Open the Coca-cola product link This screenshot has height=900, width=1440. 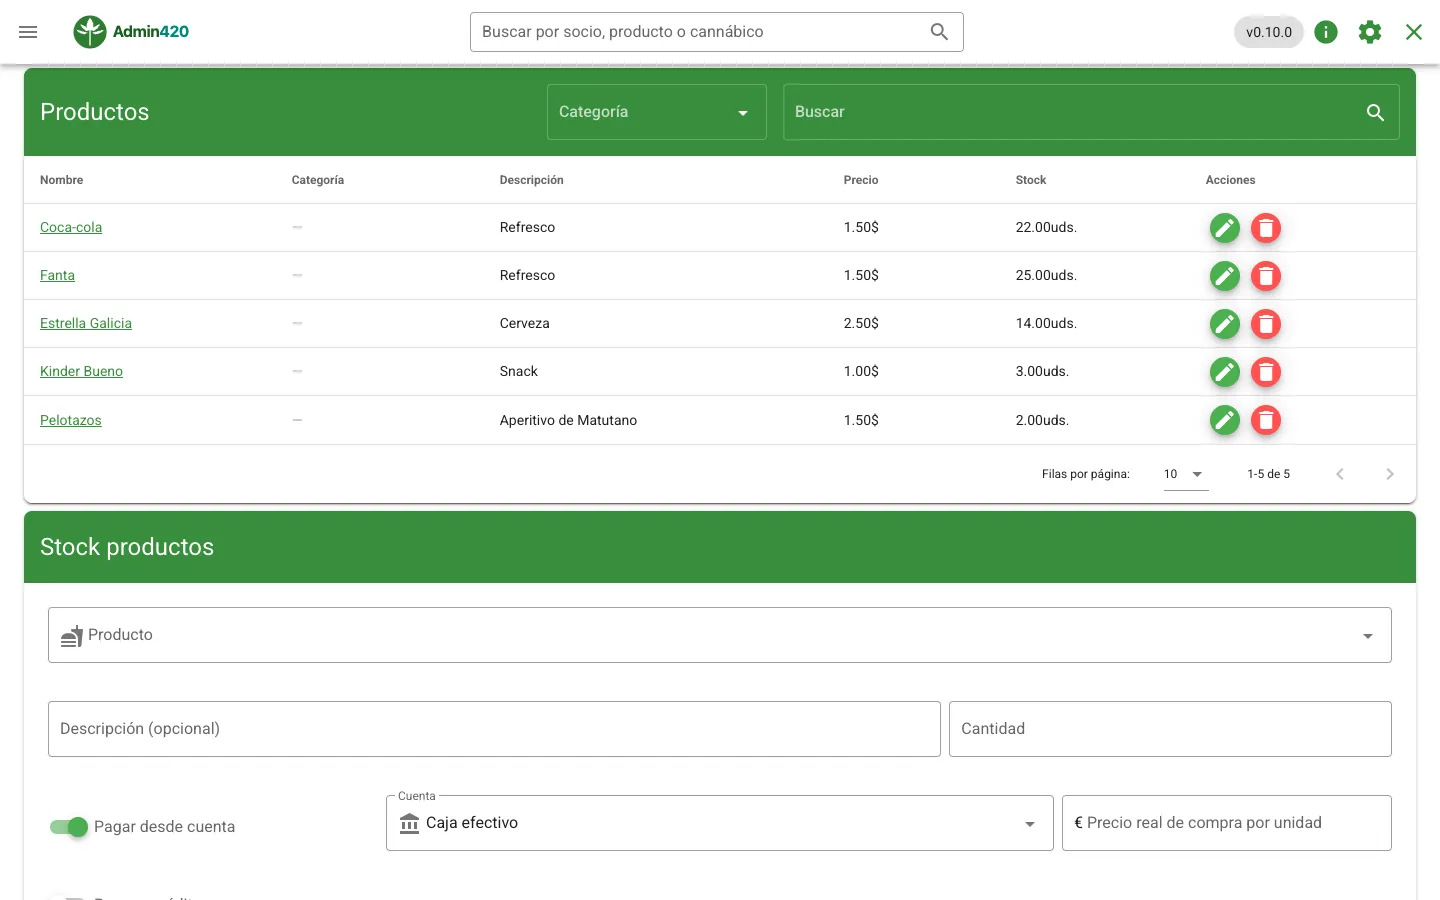[71, 228]
